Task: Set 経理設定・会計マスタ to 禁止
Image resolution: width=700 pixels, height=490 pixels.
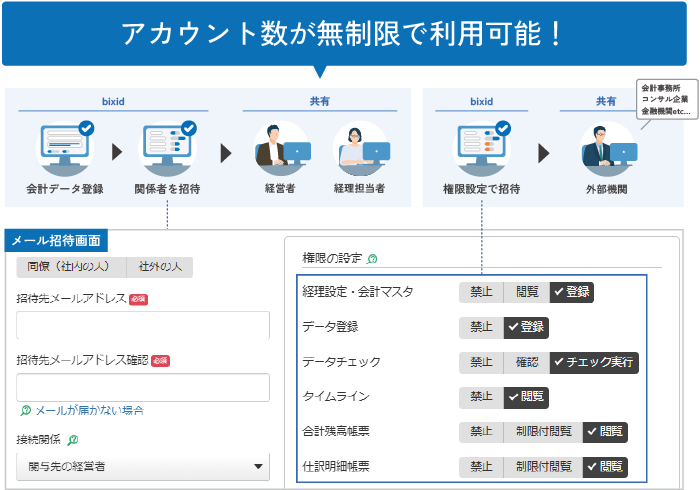Action: [481, 292]
